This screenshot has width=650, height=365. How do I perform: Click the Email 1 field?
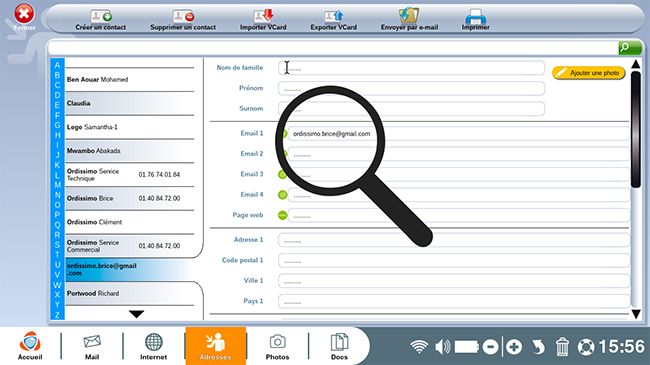tap(459, 134)
